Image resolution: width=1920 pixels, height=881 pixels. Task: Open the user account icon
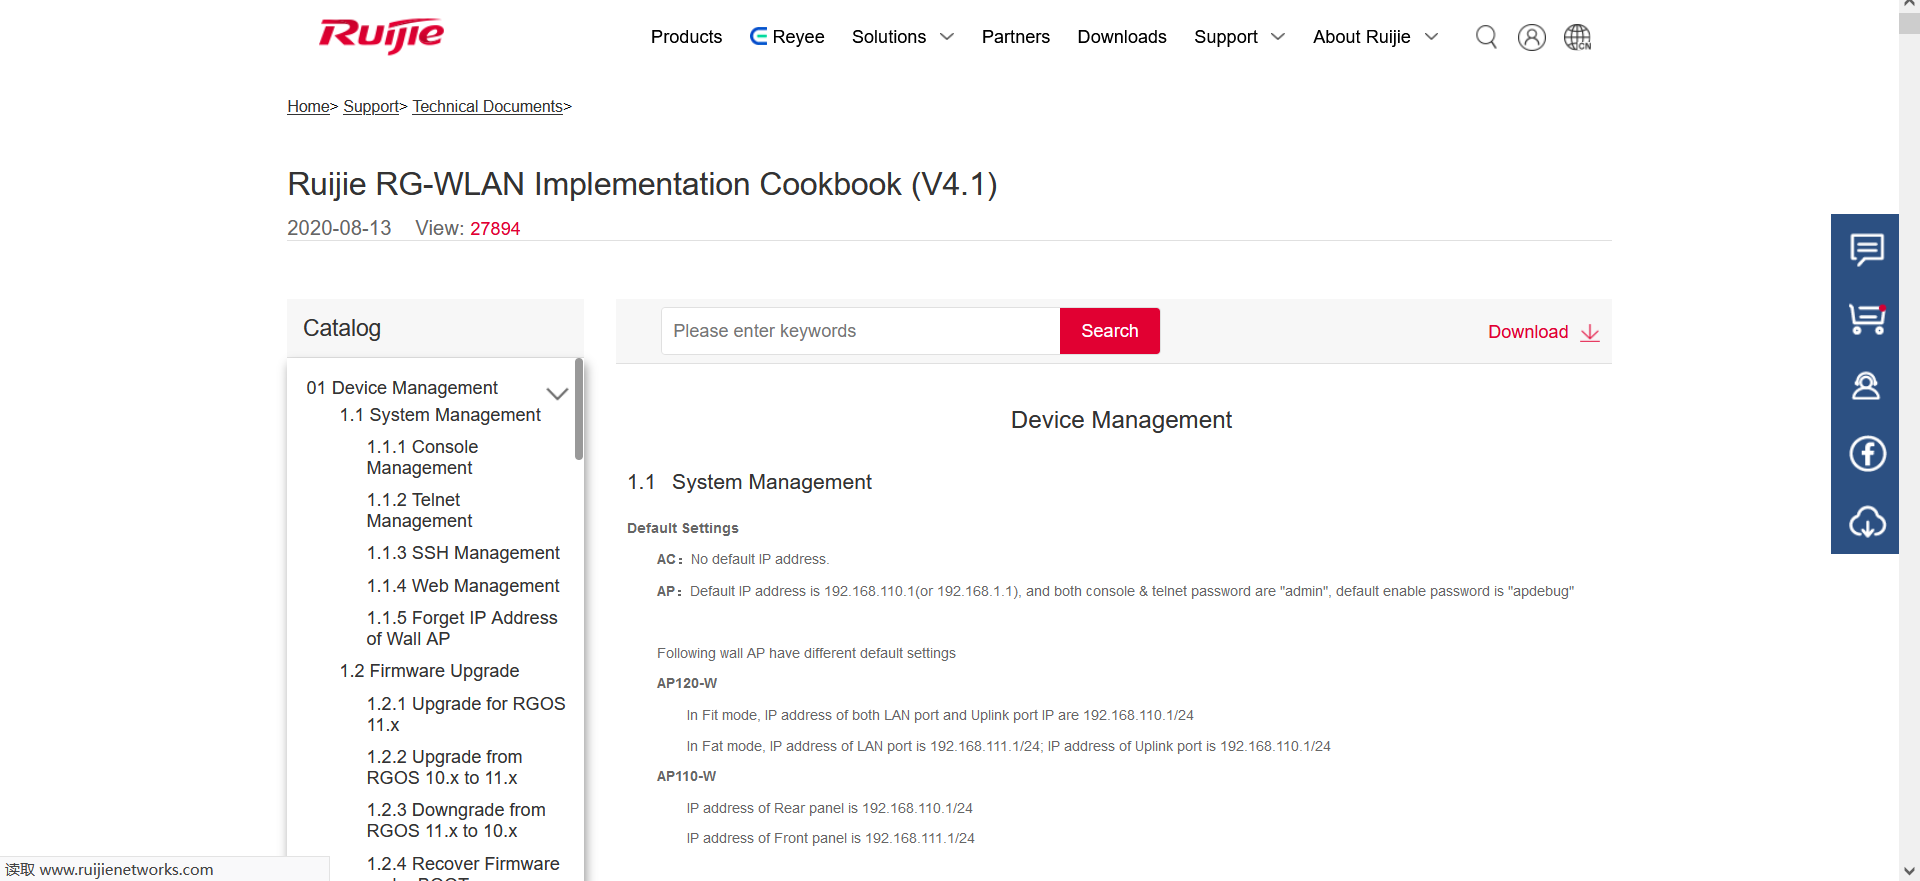coord(1531,37)
